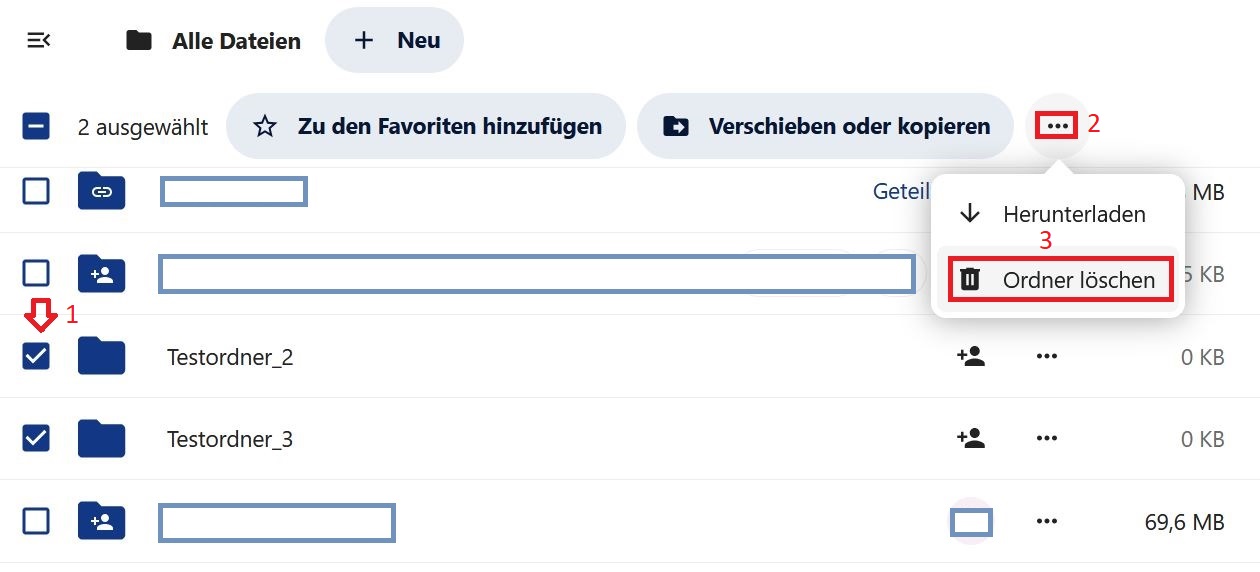Open Testordner_2 row actions menu
The image size is (1260, 572).
[1047, 356]
